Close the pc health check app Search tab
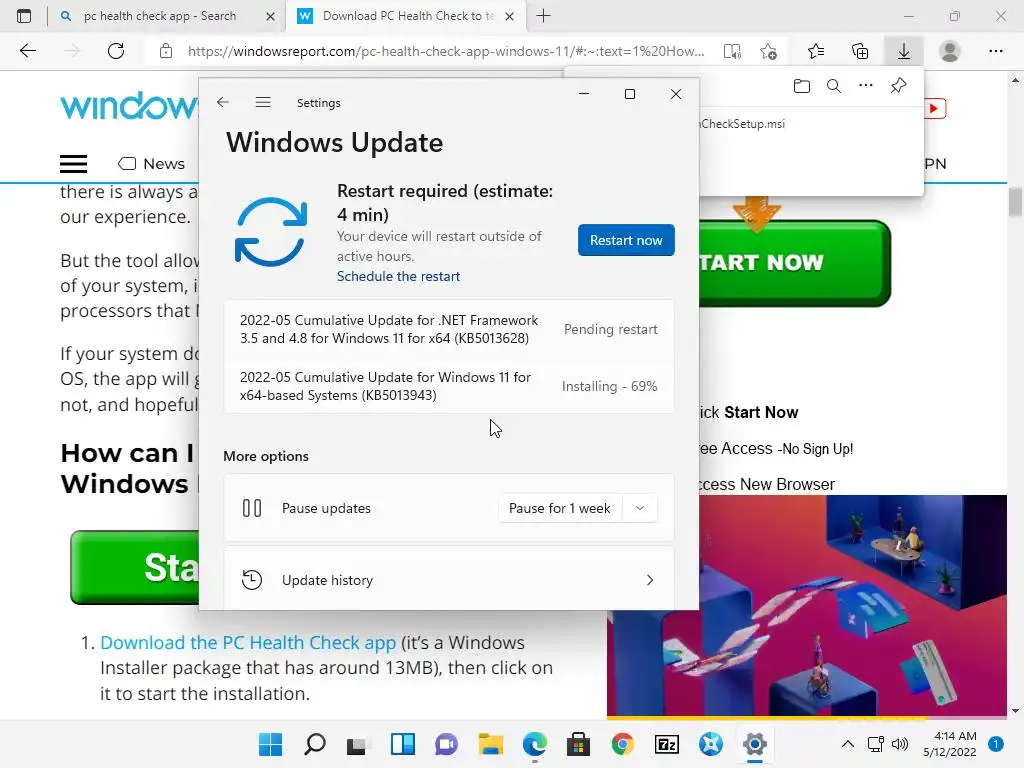1024x768 pixels. pyautogui.click(x=270, y=16)
